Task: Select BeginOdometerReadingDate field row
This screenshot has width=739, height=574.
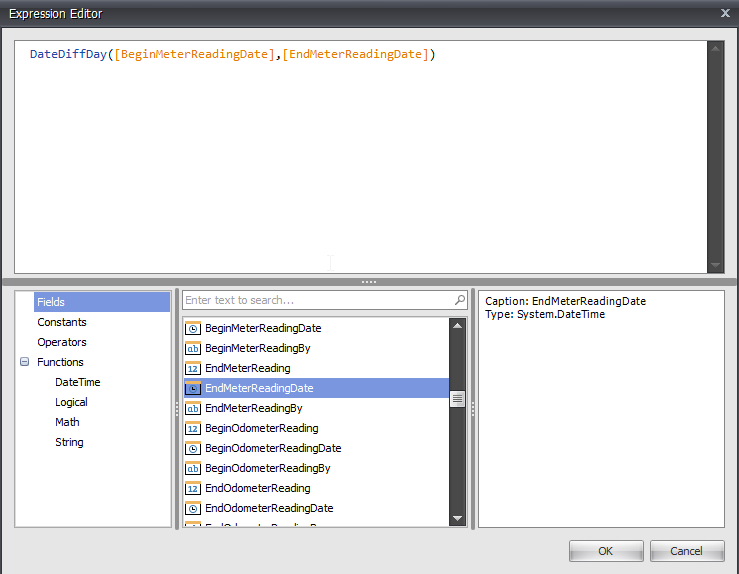Action: coord(316,449)
